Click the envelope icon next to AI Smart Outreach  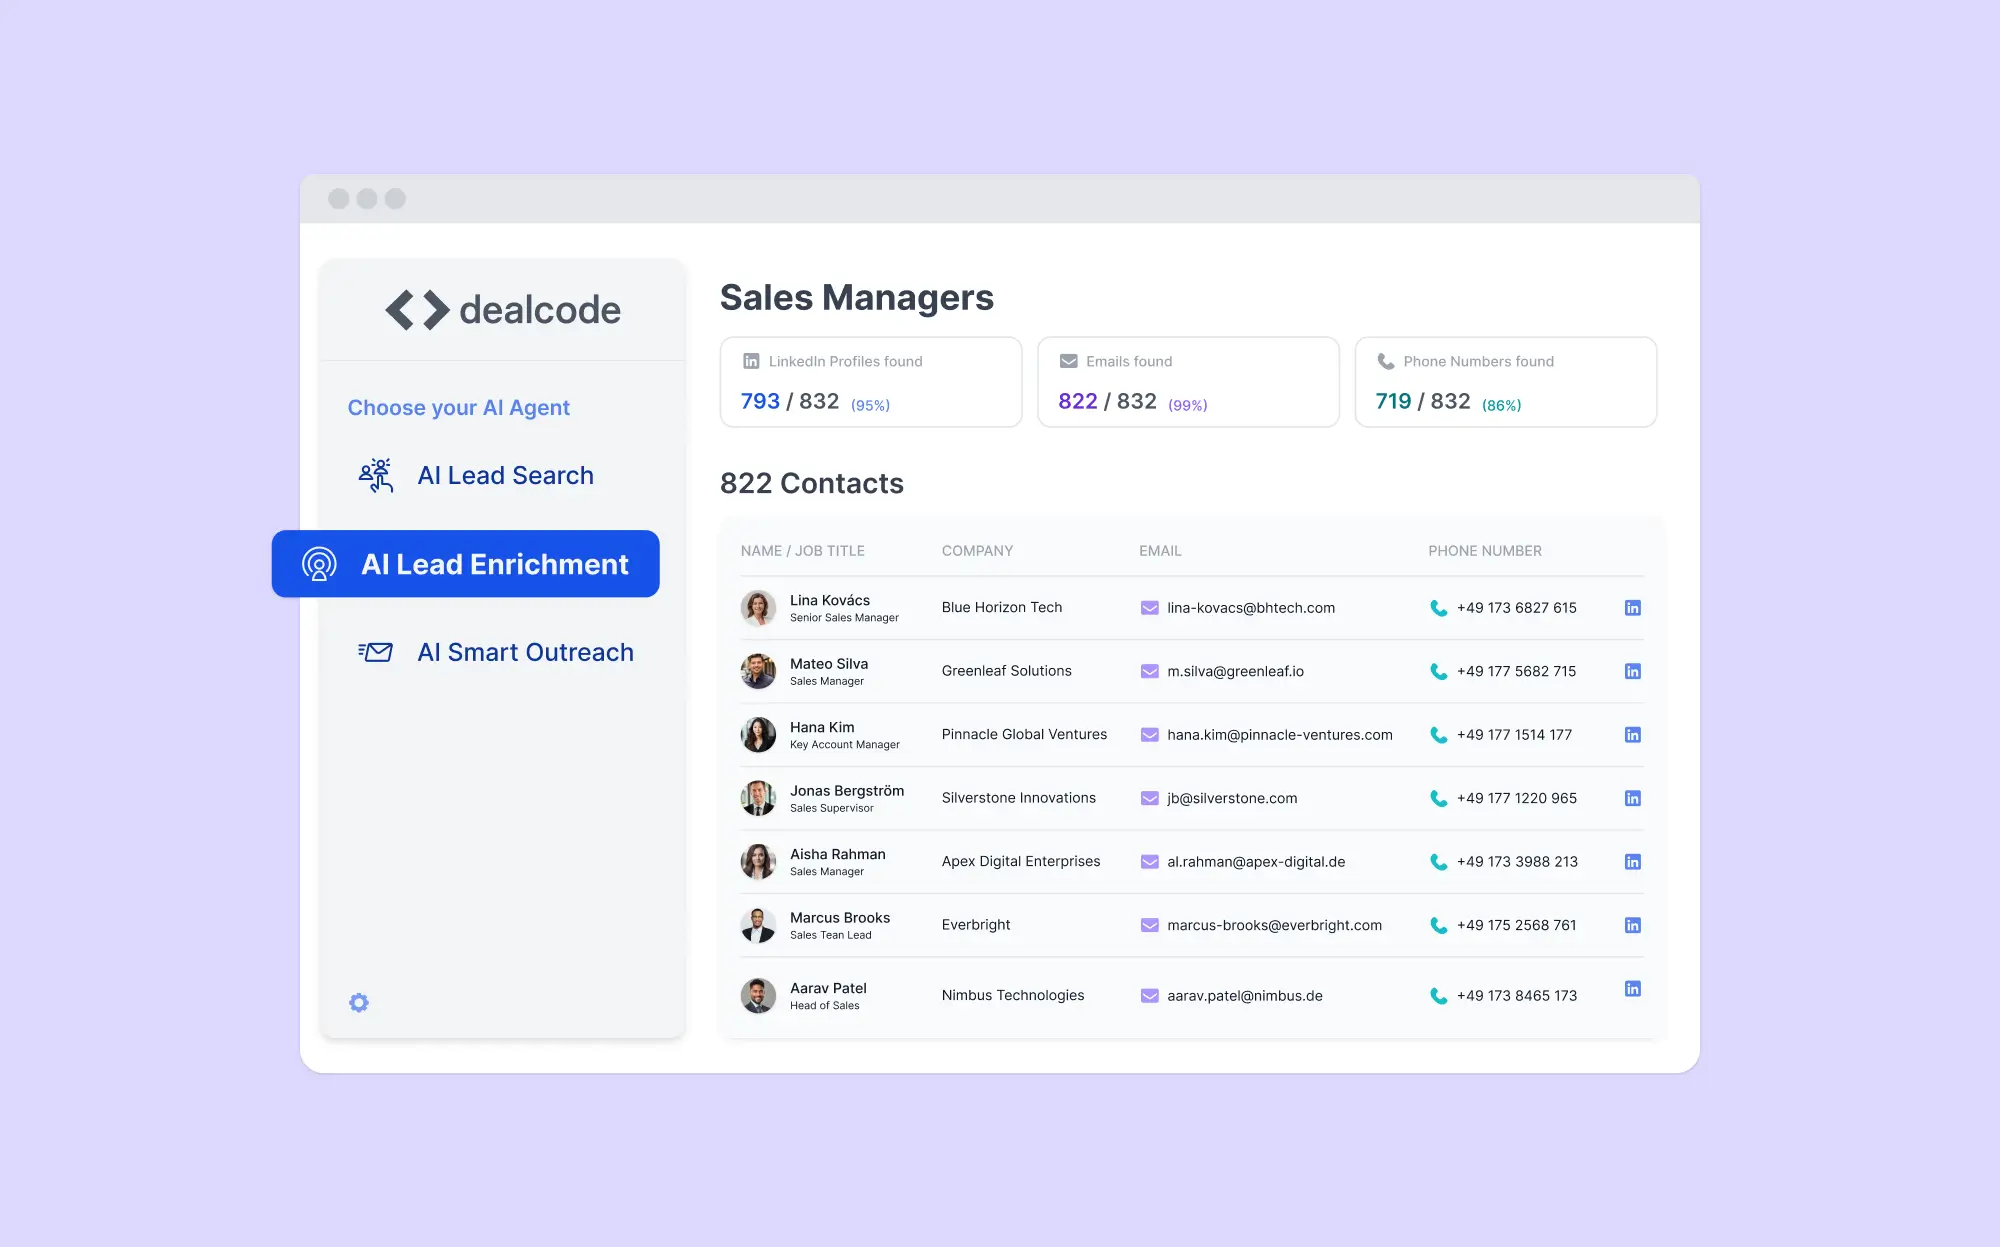(x=375, y=651)
